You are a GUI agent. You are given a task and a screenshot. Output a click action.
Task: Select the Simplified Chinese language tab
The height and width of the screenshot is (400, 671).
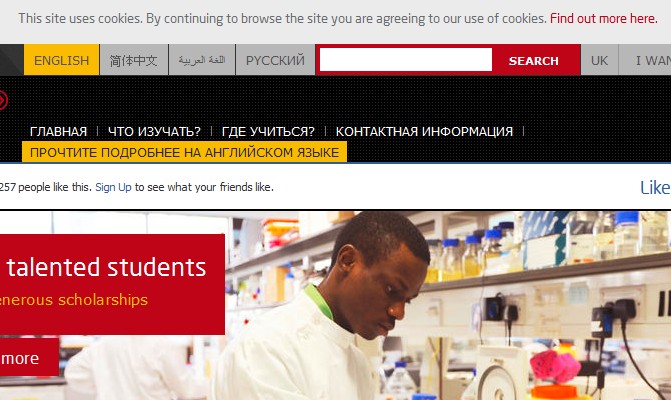134,60
